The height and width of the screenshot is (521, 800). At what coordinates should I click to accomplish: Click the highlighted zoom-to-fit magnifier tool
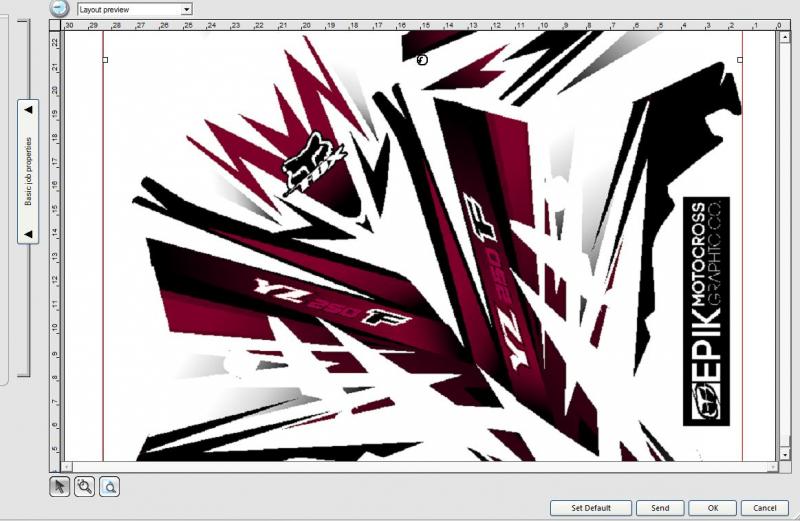click(109, 486)
